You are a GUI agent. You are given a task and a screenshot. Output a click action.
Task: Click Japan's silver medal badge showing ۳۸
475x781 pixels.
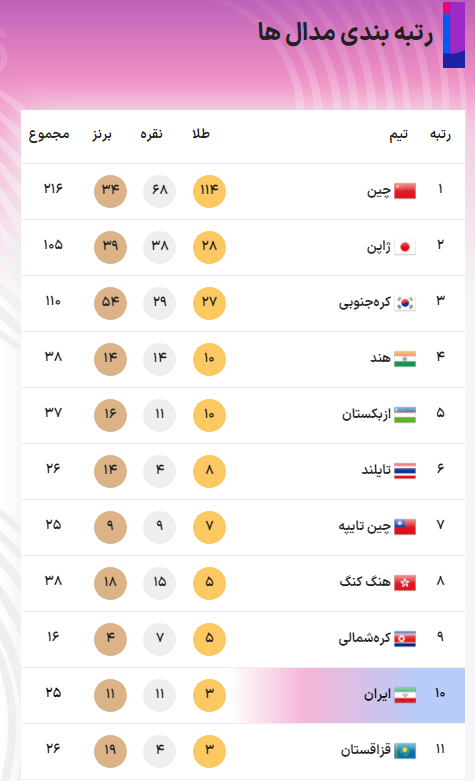tap(159, 247)
